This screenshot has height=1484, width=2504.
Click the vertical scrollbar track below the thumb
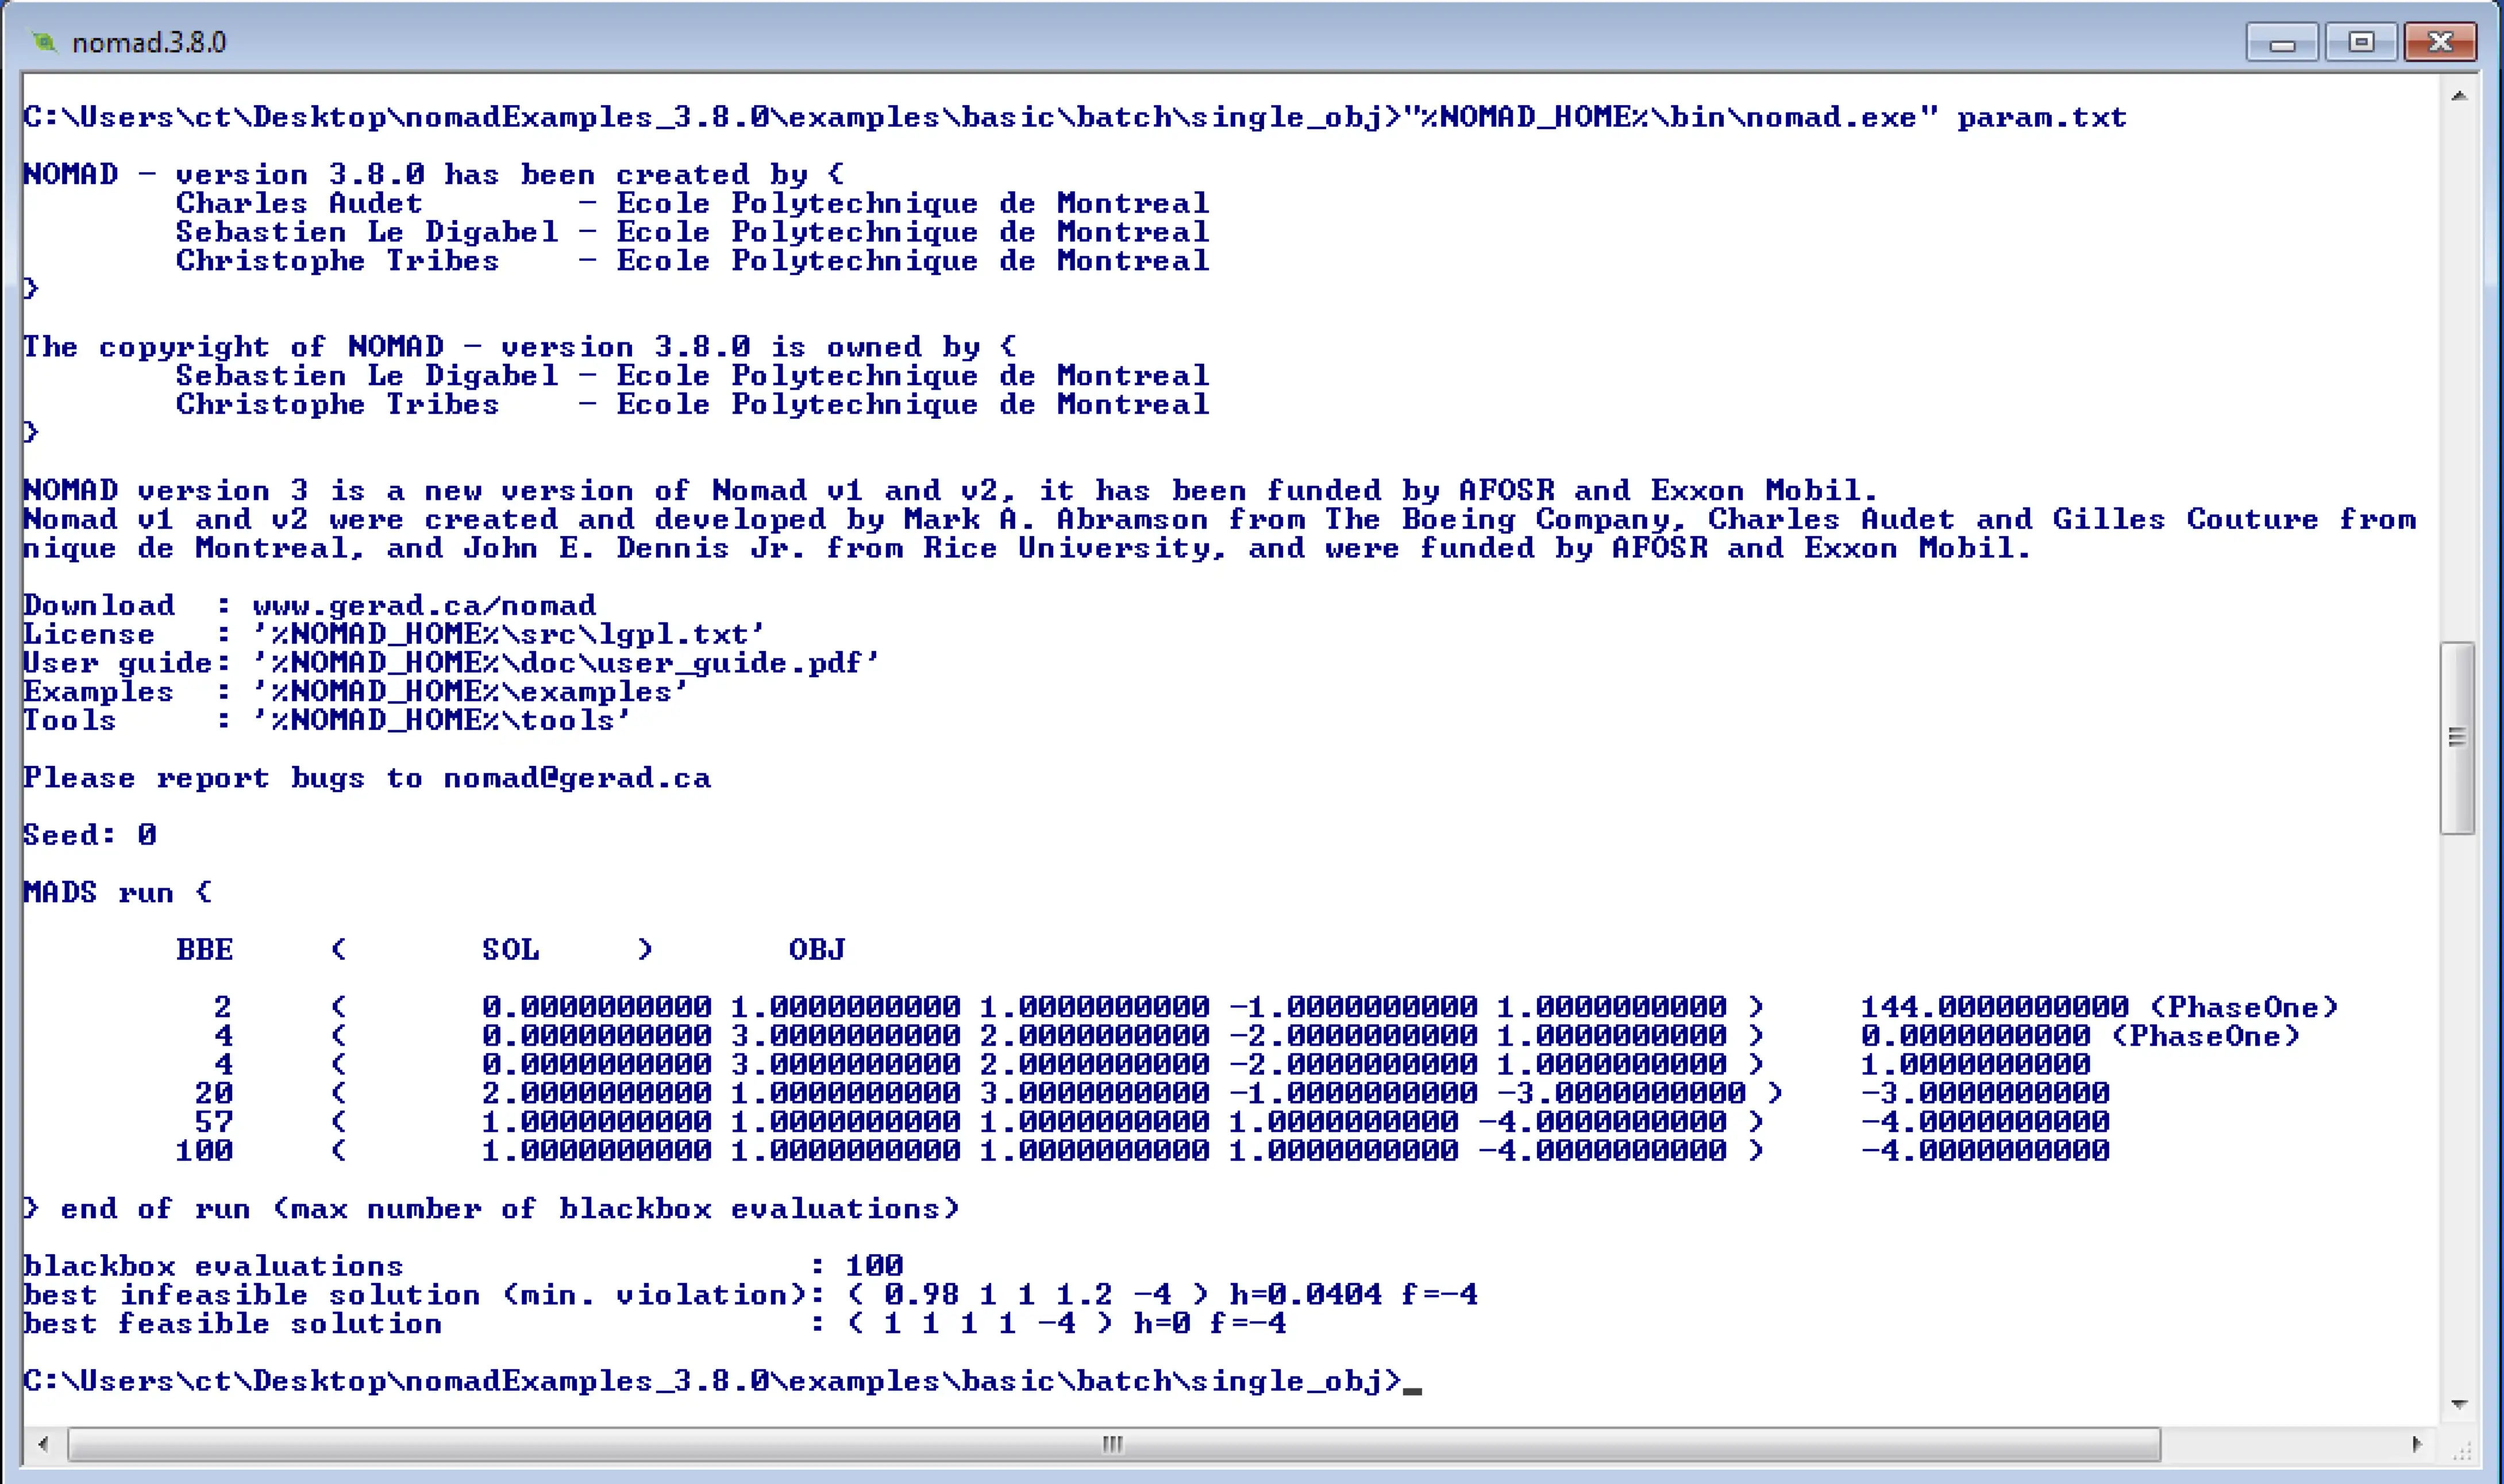pyautogui.click(x=2459, y=1100)
